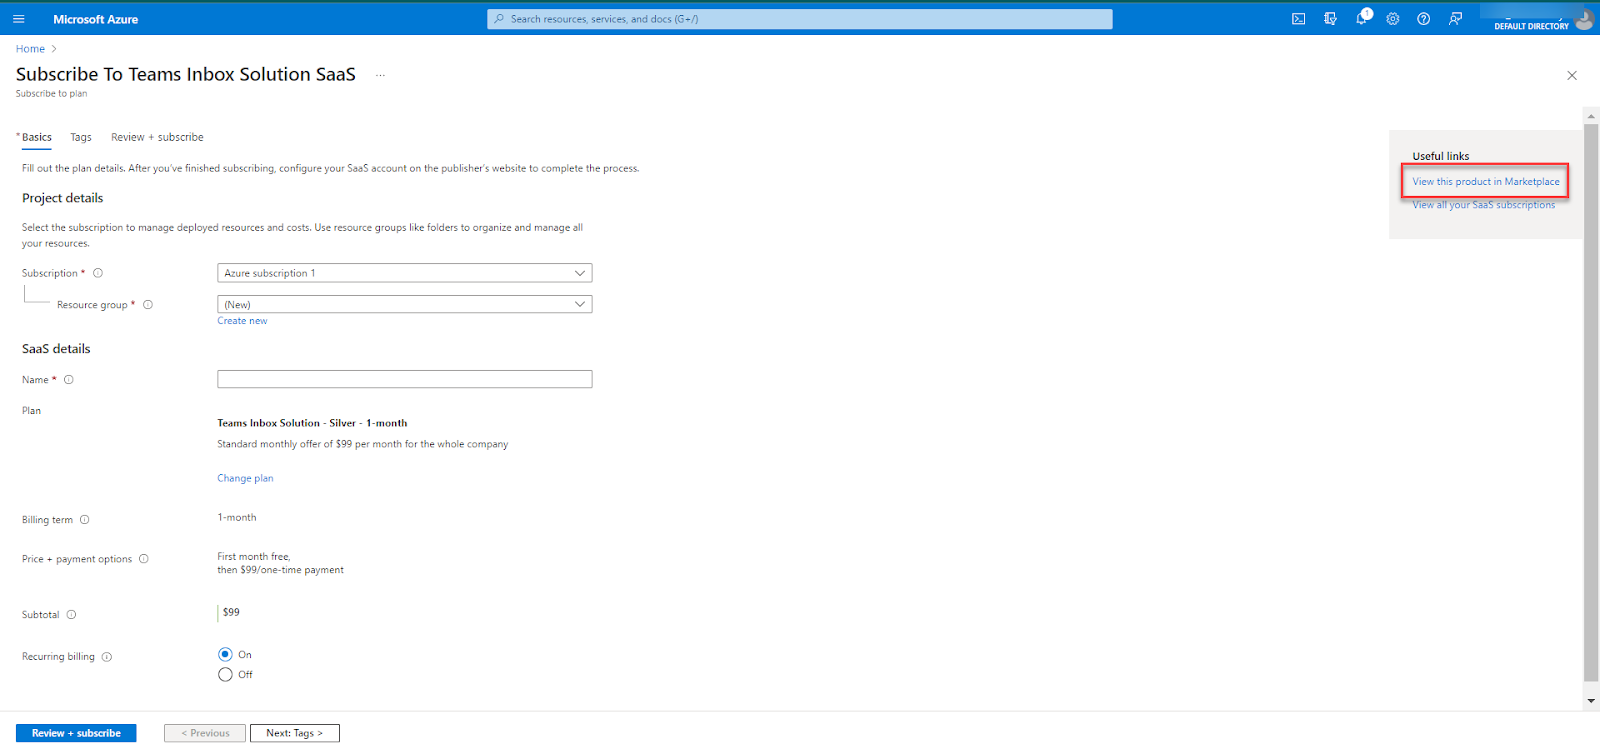Click the info icon next to Subtotal
This screenshot has width=1600, height=754.
click(71, 615)
